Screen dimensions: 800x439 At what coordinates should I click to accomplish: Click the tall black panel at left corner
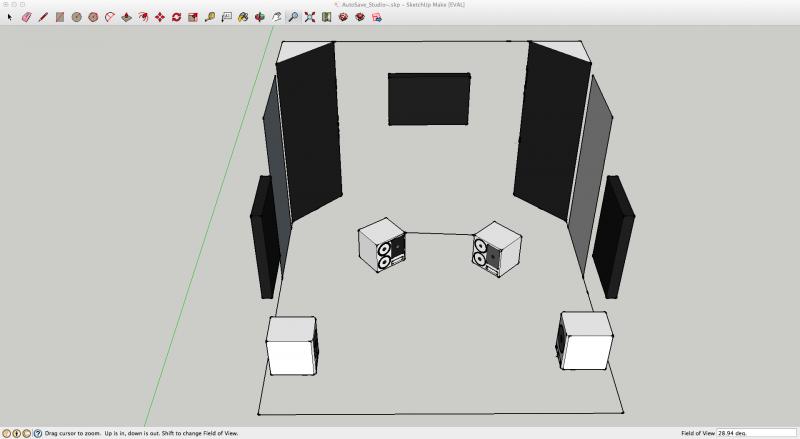point(309,132)
